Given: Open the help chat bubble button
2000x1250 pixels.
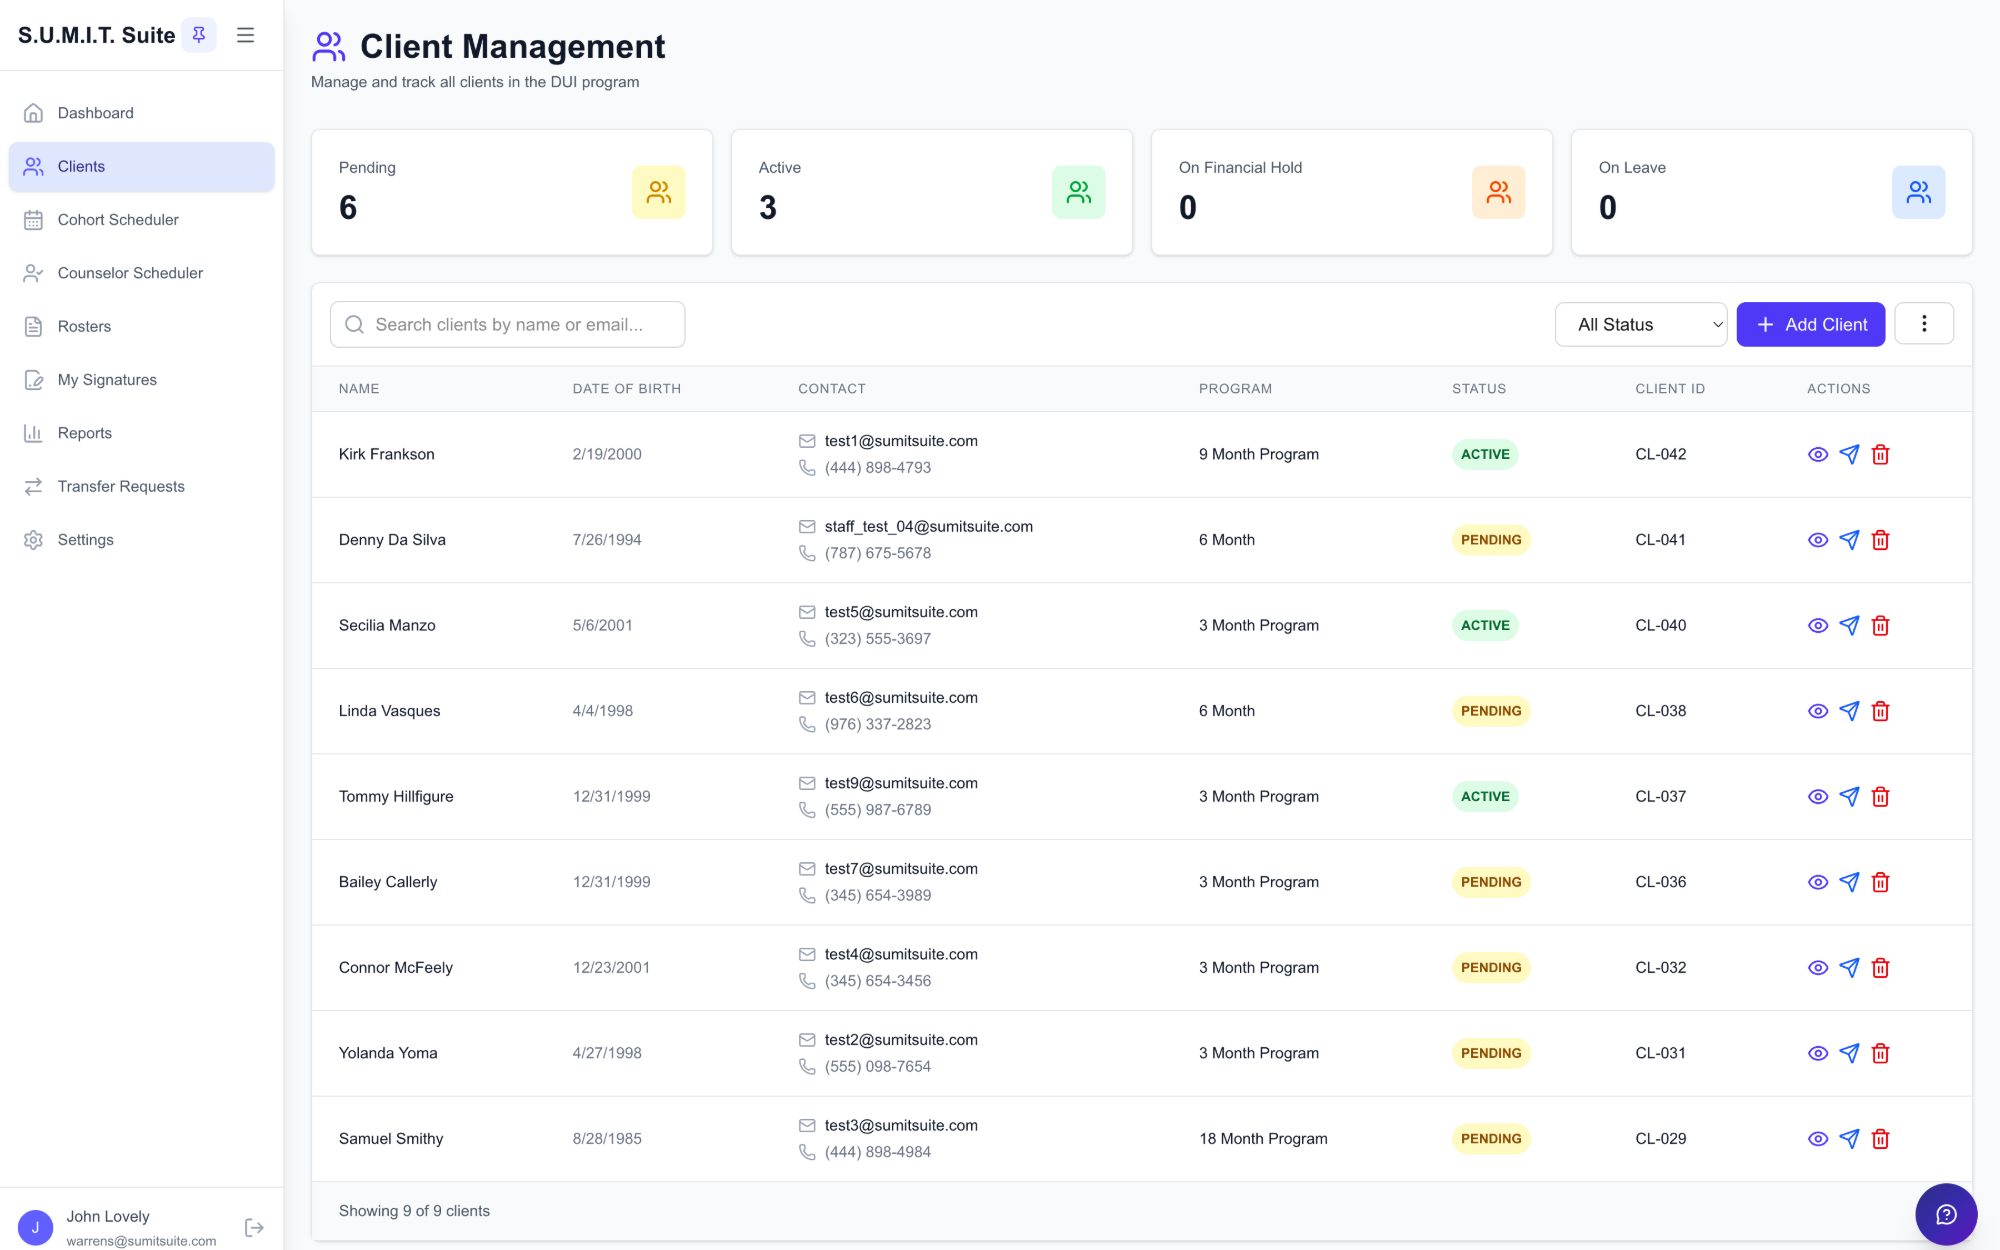Looking at the screenshot, I should [x=1946, y=1214].
